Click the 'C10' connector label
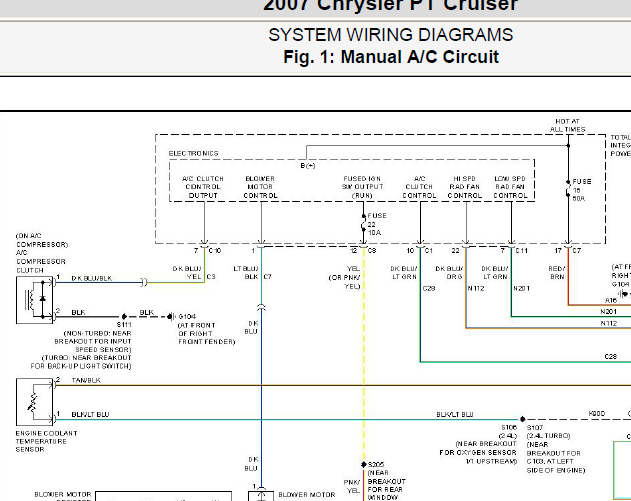This screenshot has width=631, height=501. click(x=215, y=251)
